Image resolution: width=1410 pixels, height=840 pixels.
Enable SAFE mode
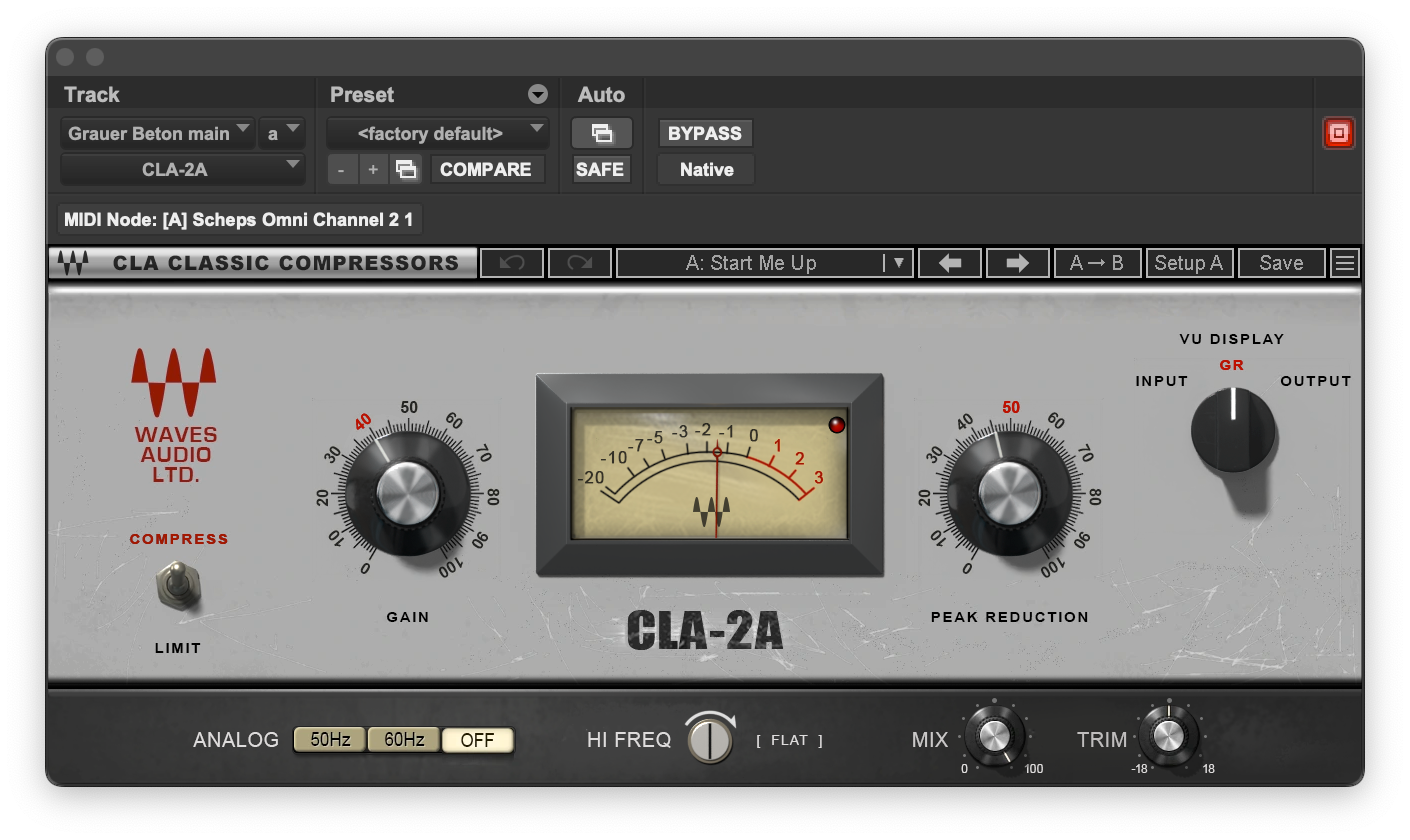tap(600, 169)
